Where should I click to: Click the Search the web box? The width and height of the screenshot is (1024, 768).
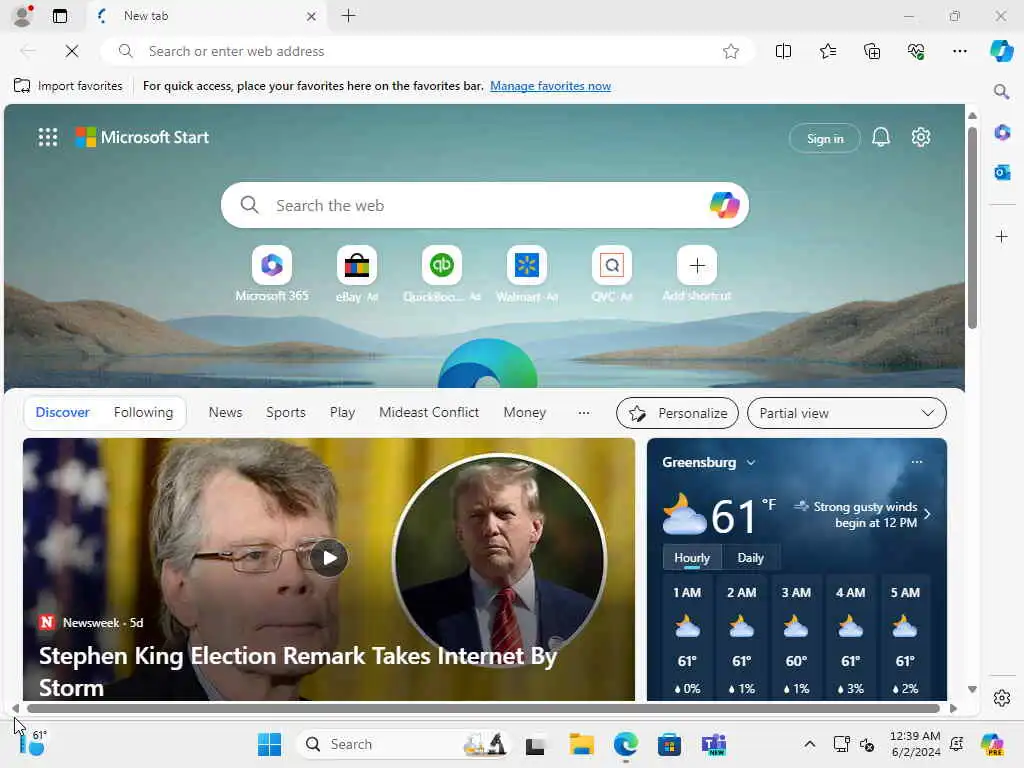click(x=485, y=205)
